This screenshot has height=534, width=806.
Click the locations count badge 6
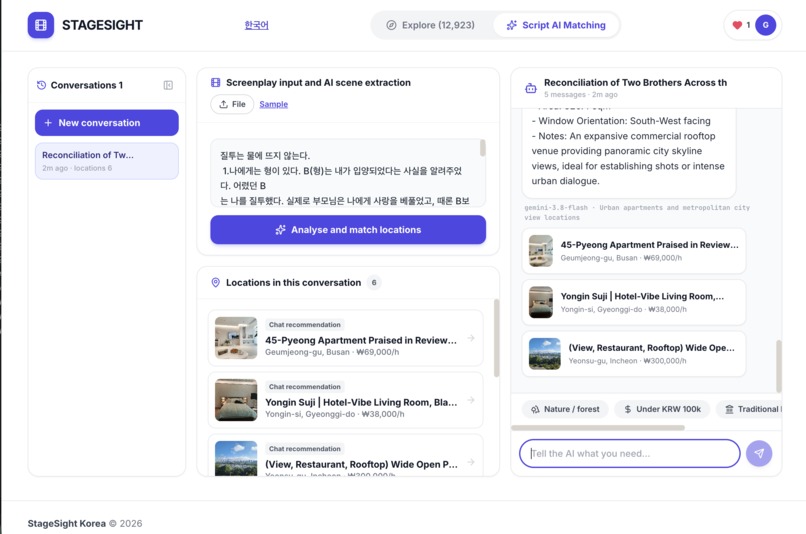[374, 283]
